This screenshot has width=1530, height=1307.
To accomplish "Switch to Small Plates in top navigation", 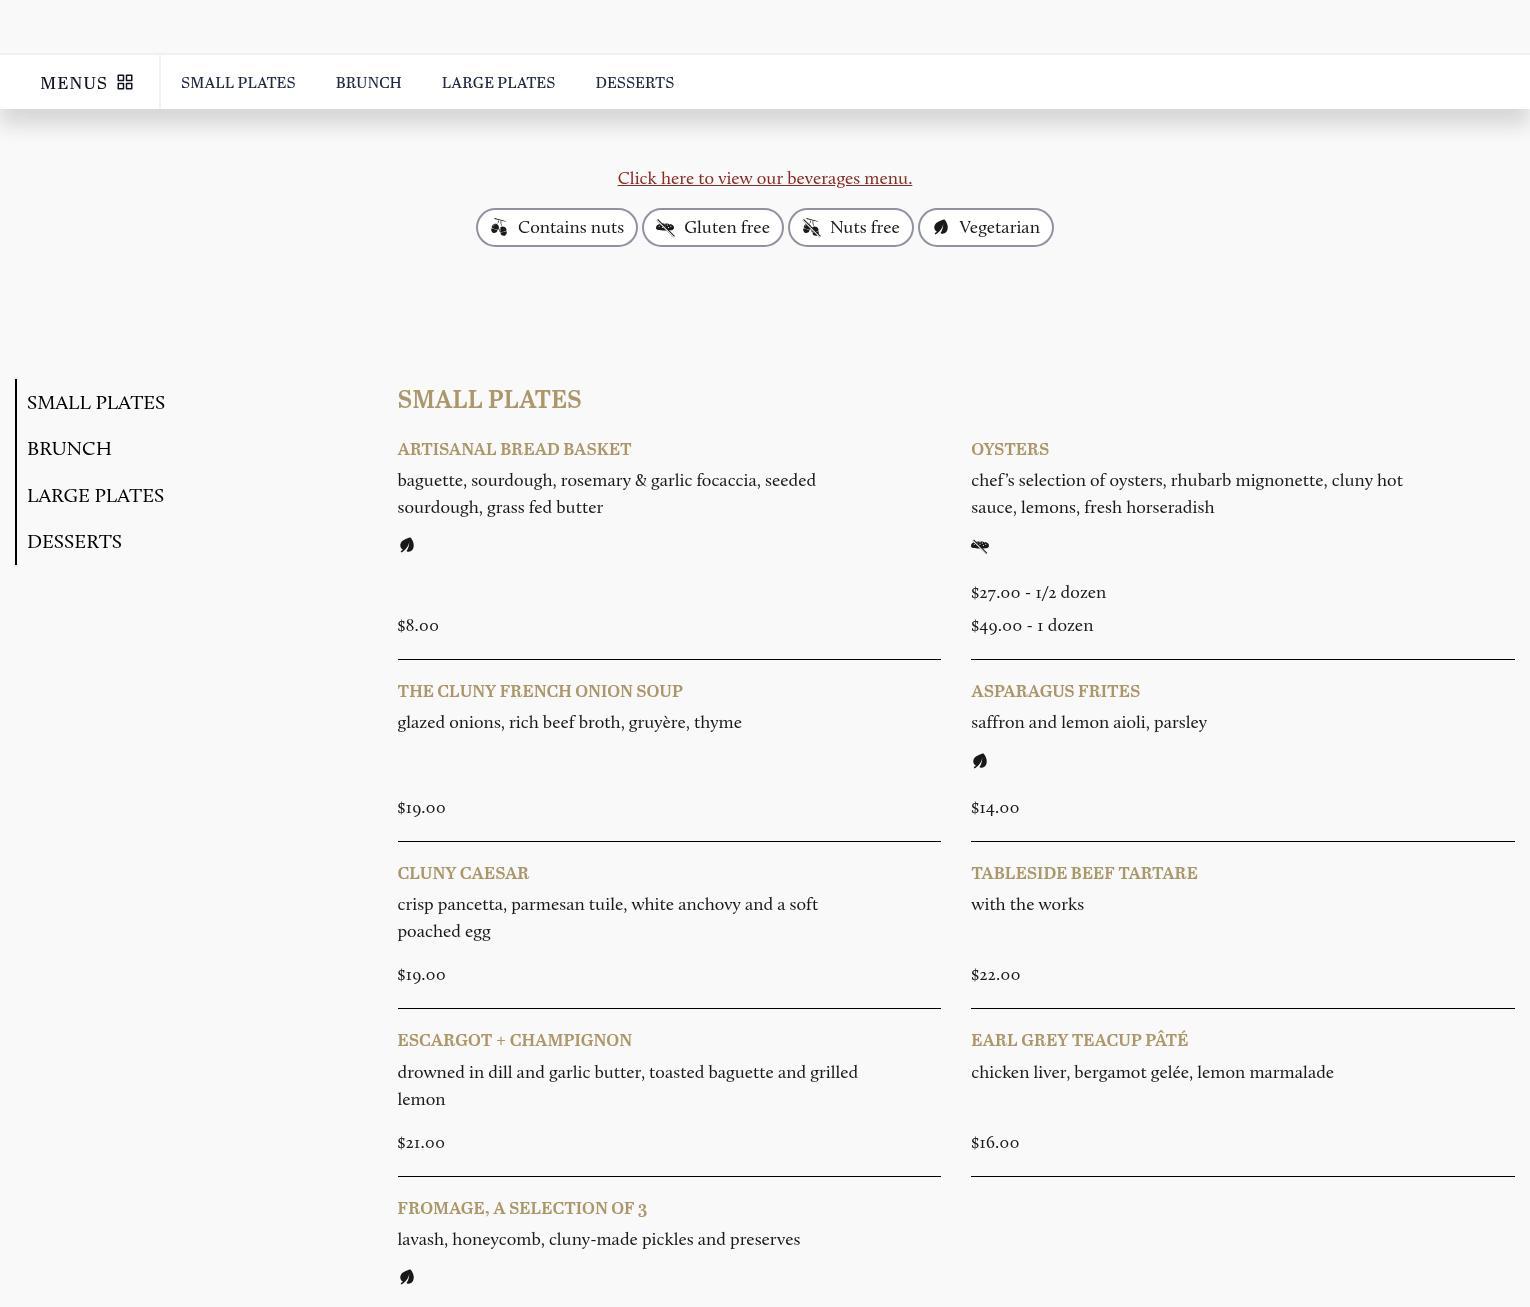I will point(238,83).
